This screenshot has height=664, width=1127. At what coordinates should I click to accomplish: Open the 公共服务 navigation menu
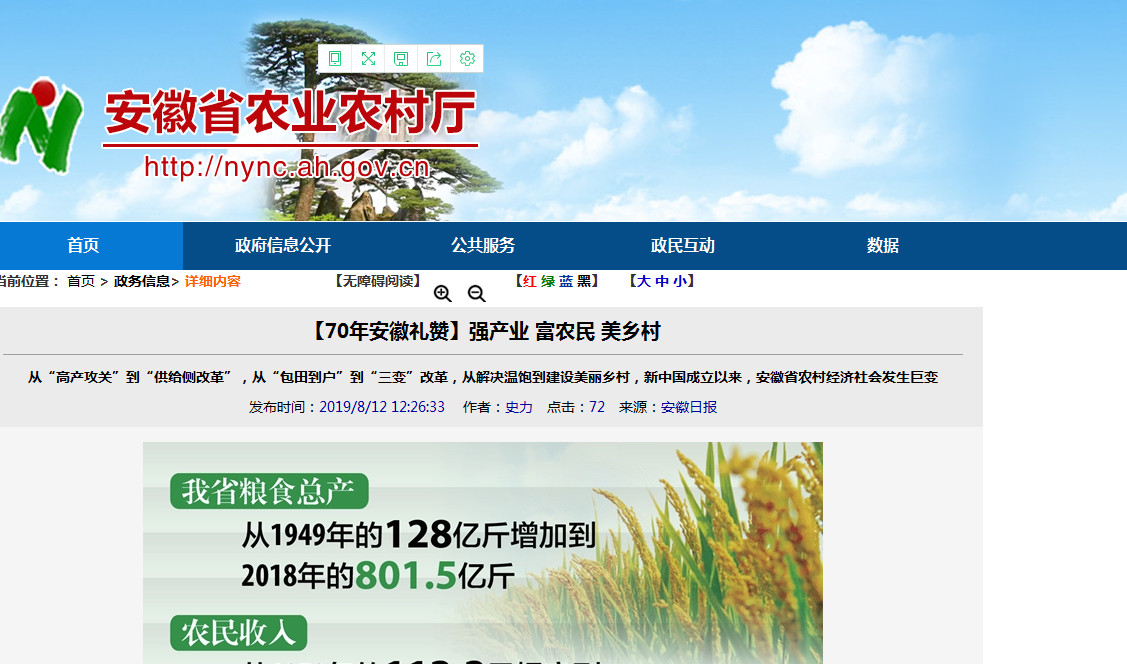click(x=483, y=246)
